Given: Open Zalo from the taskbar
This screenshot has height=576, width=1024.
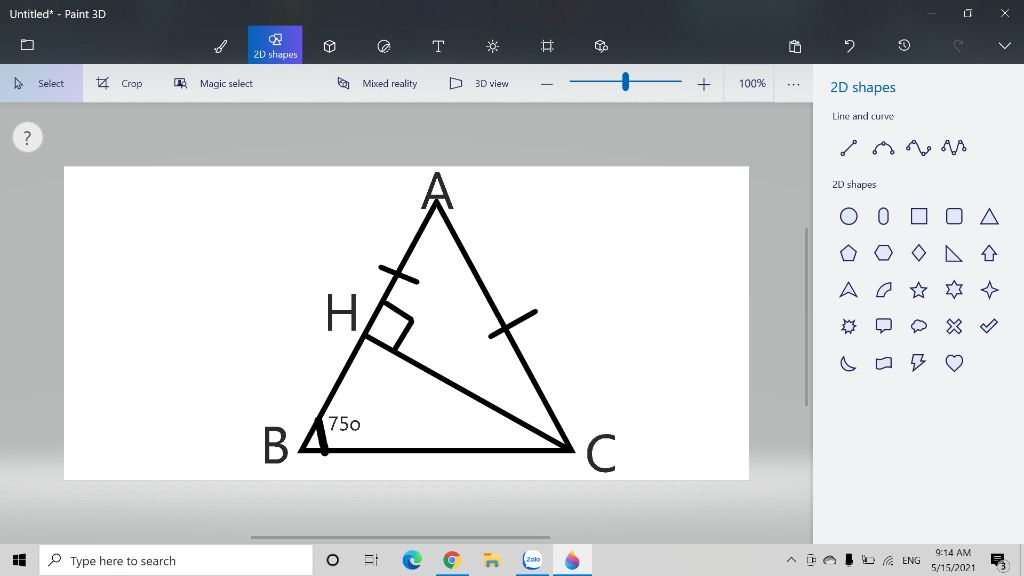Looking at the screenshot, I should click(532, 560).
